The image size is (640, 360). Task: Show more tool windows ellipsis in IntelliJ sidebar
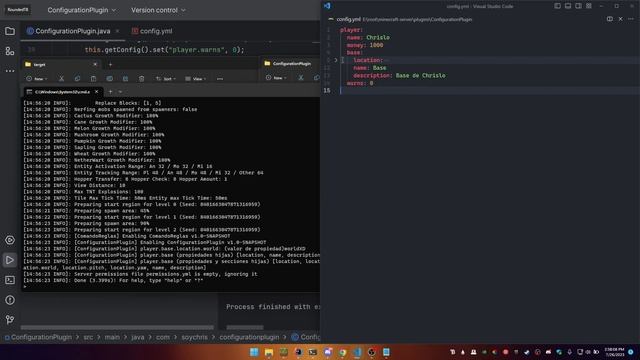pos(10,71)
